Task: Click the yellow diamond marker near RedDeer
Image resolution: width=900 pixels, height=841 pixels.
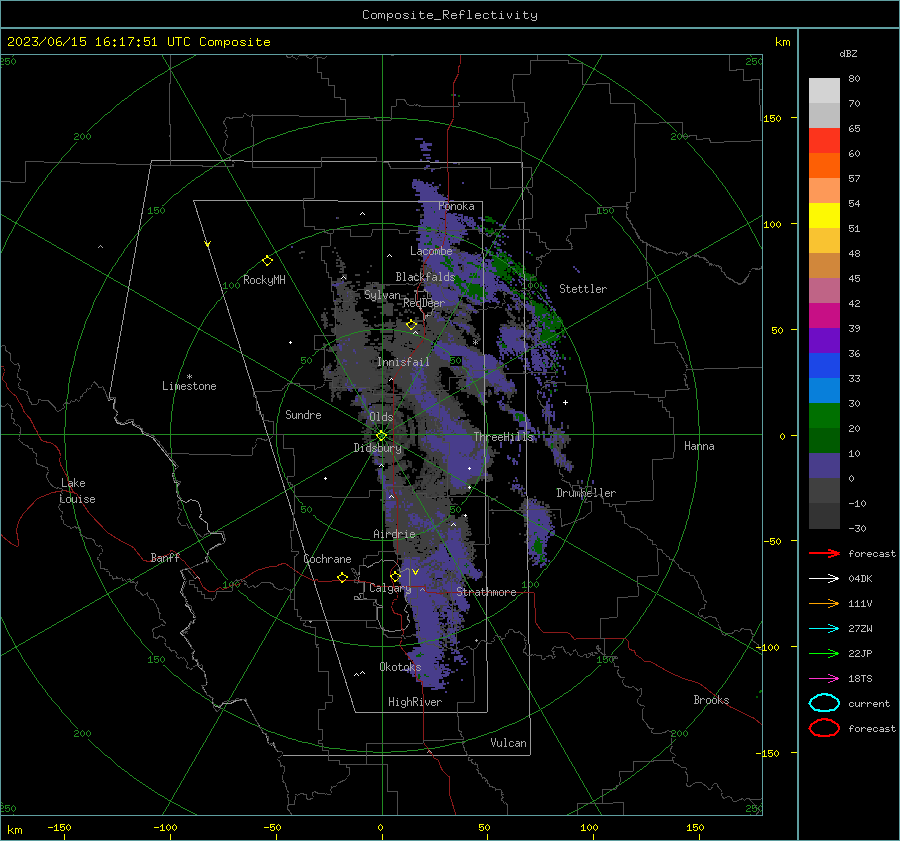Action: [411, 325]
